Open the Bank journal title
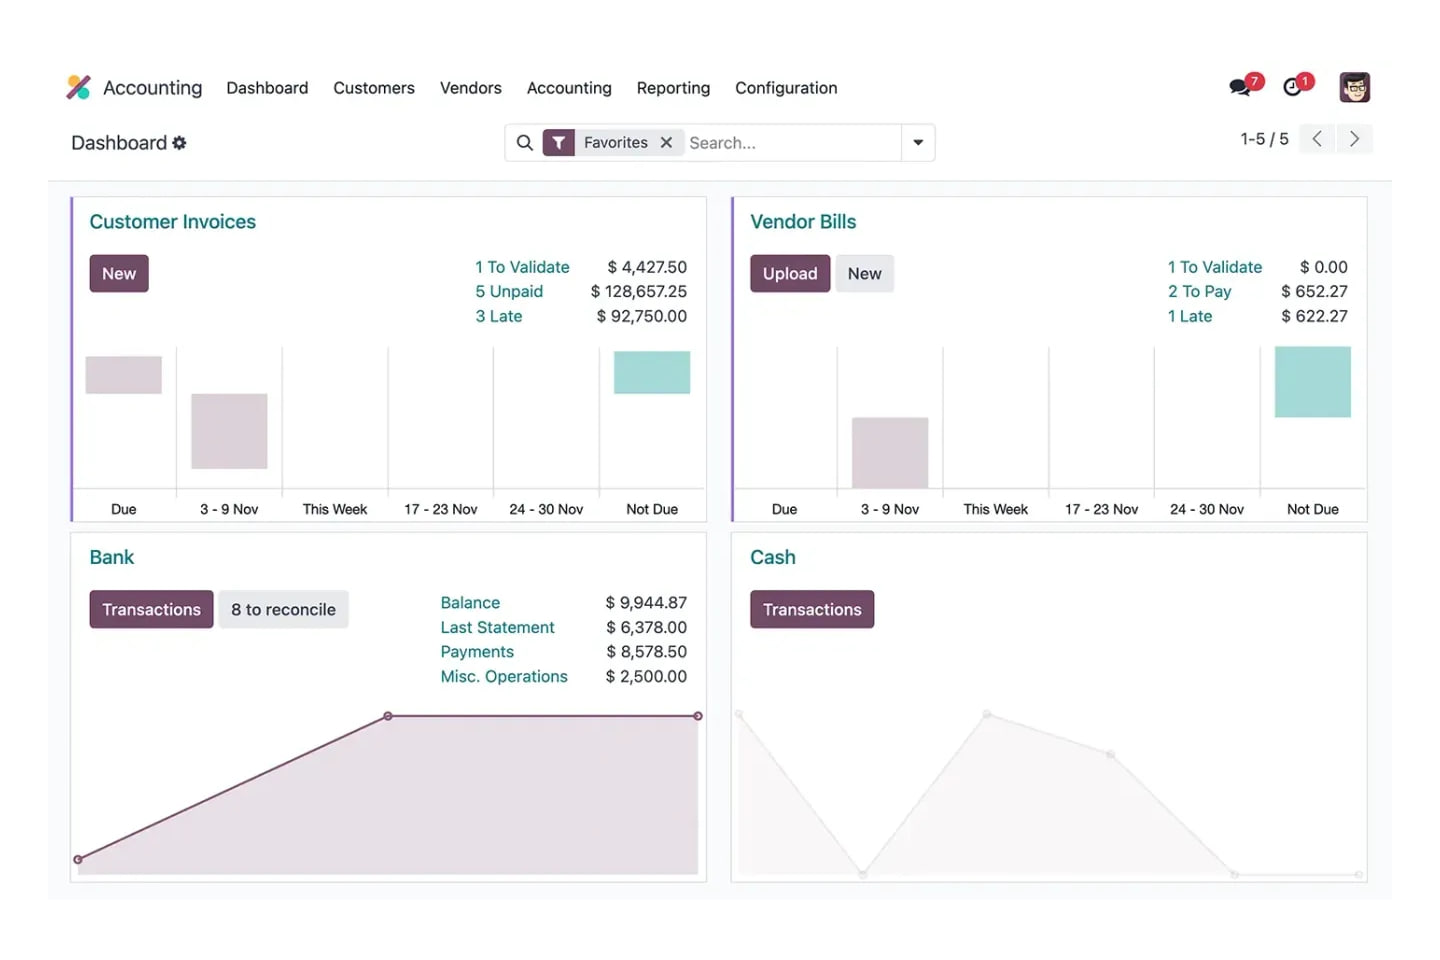This screenshot has height=960, width=1440. (112, 557)
